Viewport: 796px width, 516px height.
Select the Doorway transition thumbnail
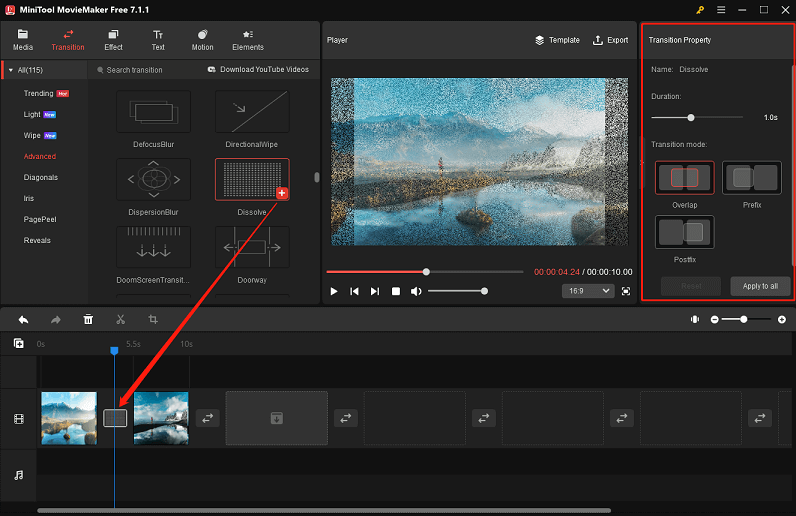click(x=252, y=247)
